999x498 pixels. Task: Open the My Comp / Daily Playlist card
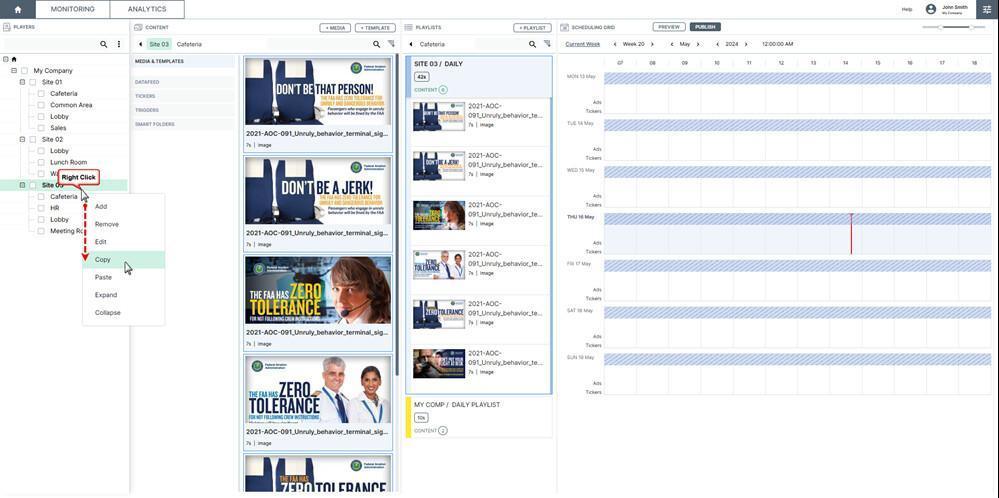[479, 417]
